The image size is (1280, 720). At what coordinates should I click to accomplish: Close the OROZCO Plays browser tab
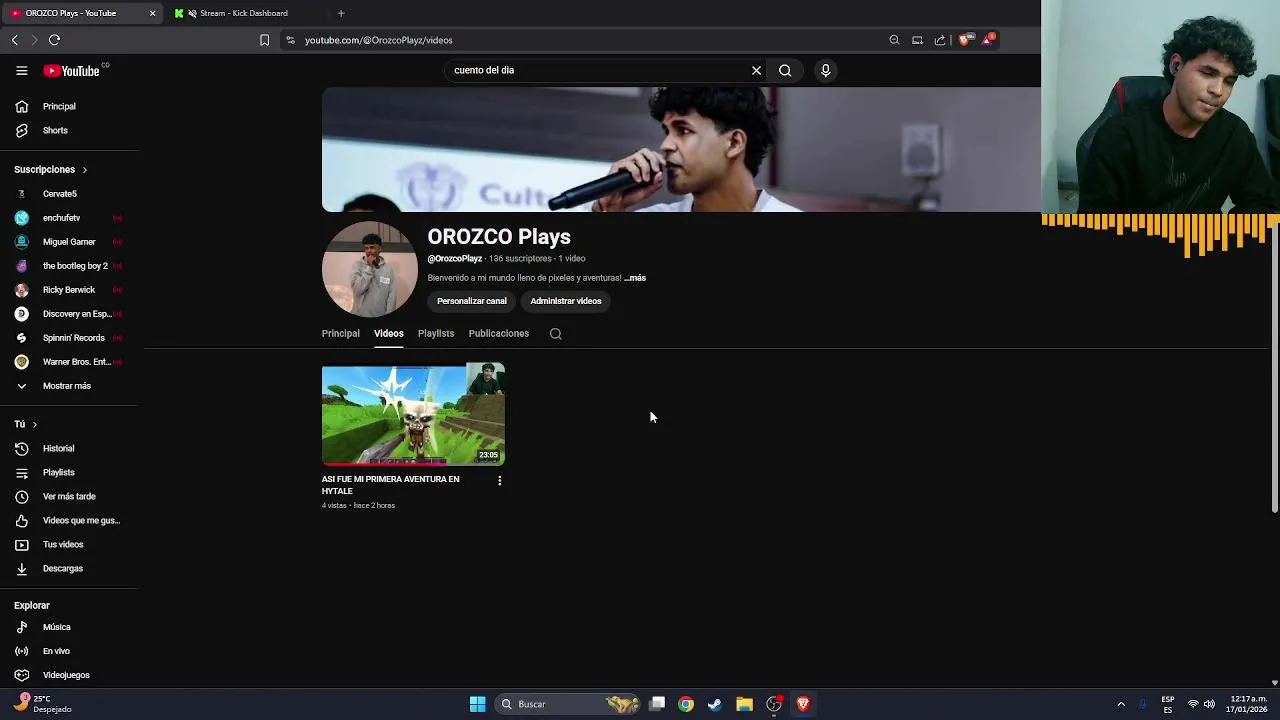pyautogui.click(x=152, y=13)
